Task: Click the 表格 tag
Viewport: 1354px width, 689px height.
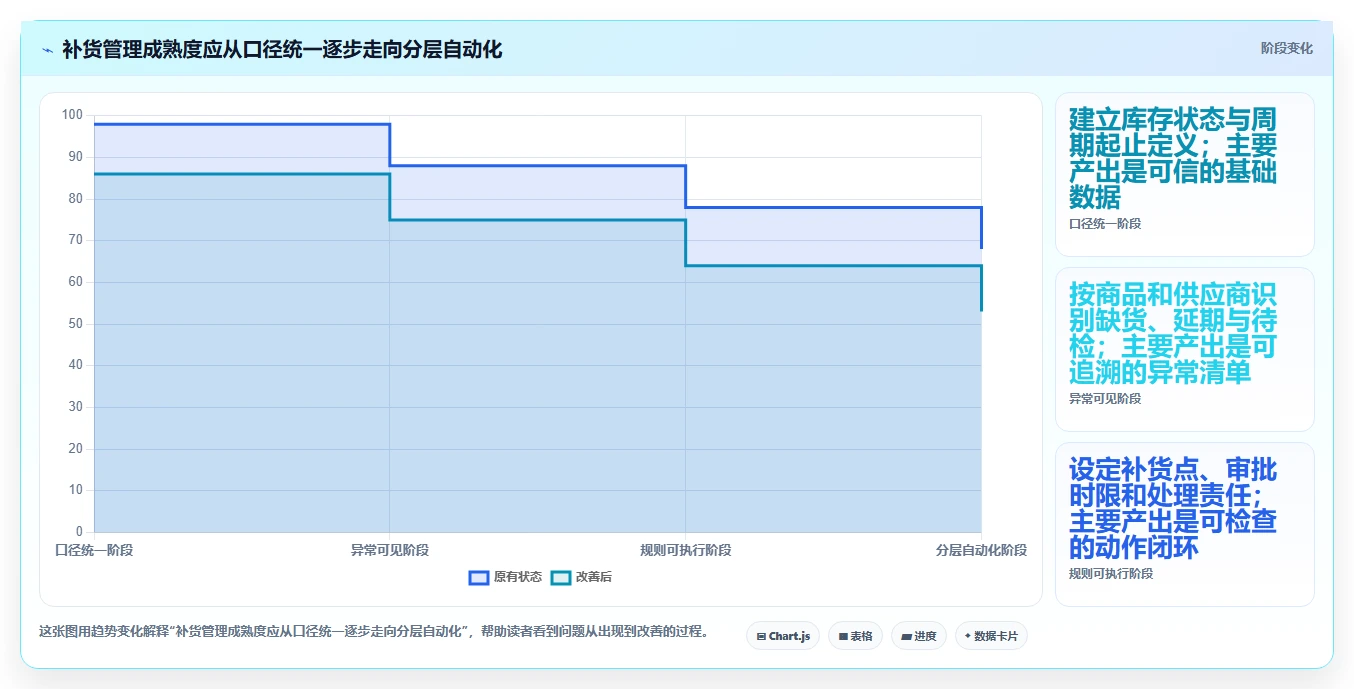Action: coord(855,636)
